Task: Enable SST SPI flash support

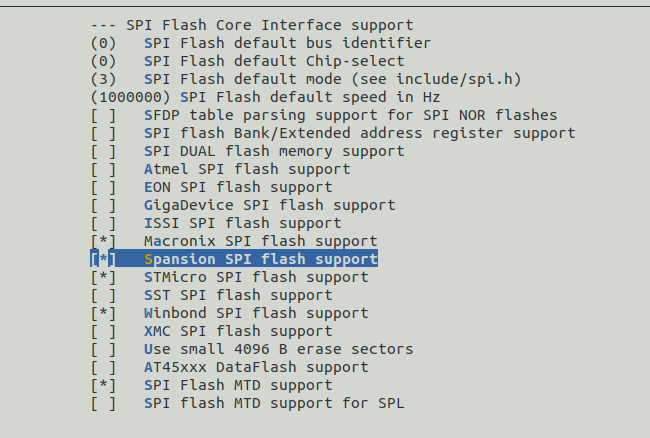Action: click(103, 295)
